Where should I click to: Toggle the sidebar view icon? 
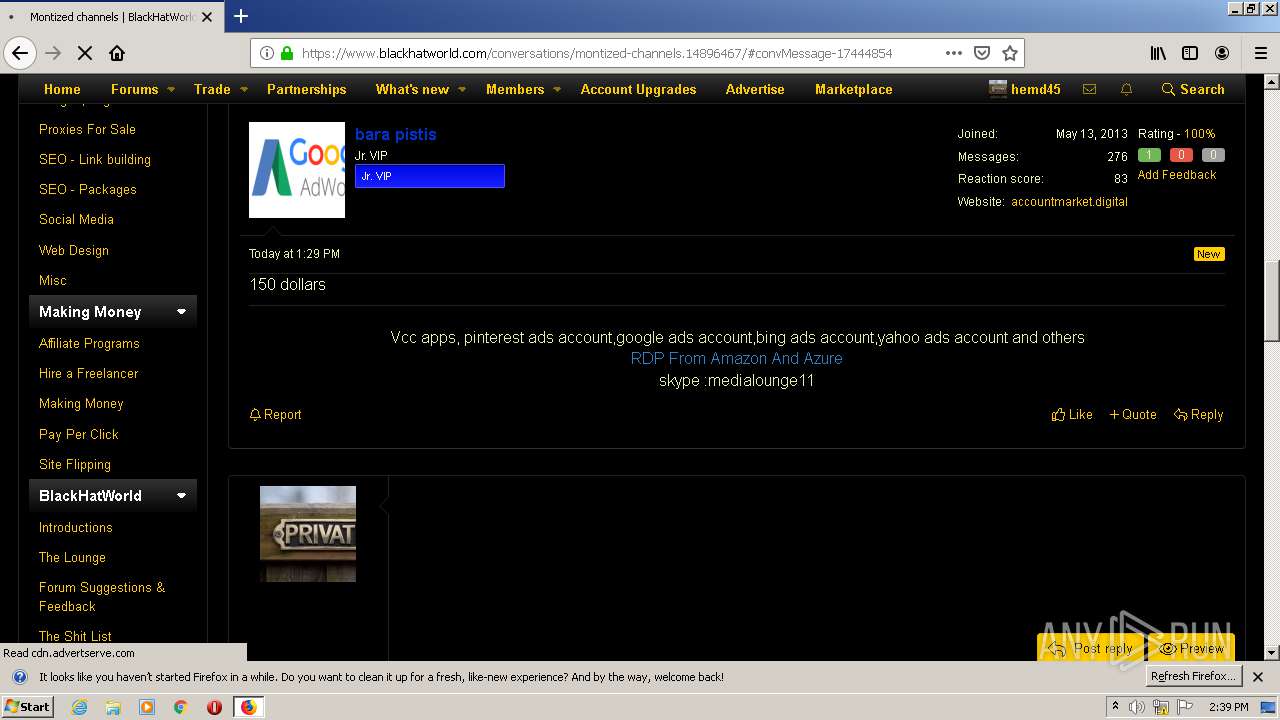pos(1190,53)
